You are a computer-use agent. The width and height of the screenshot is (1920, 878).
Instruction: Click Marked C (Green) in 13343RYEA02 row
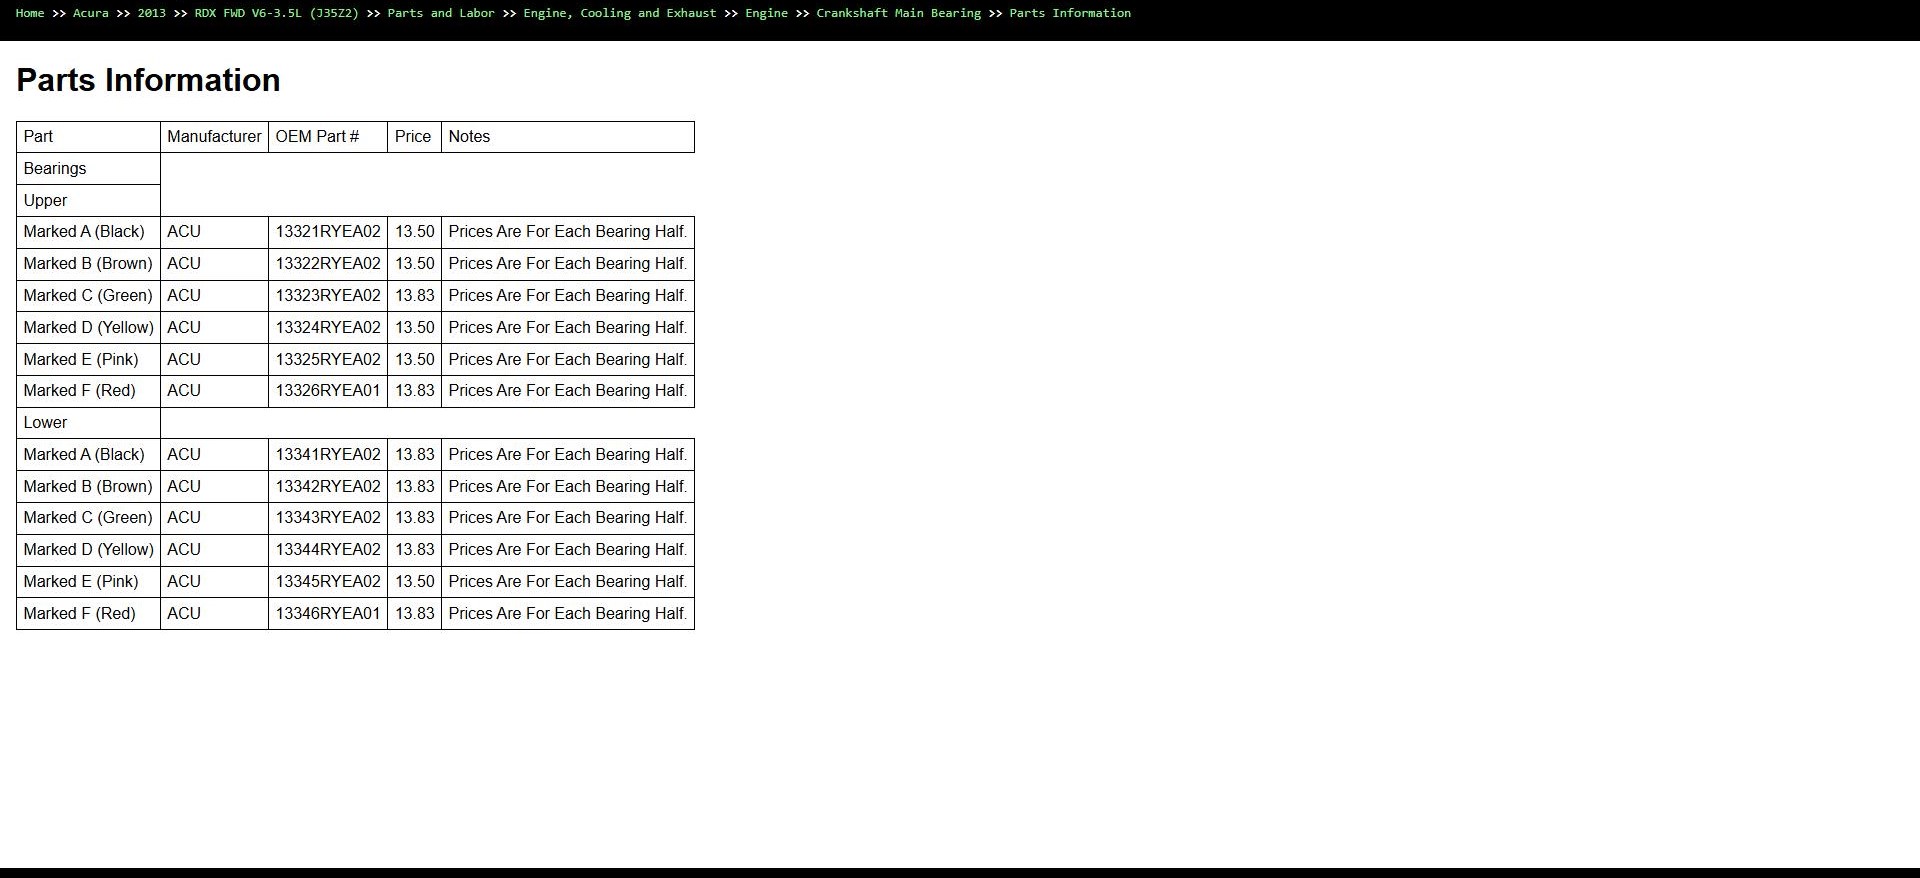coord(88,518)
